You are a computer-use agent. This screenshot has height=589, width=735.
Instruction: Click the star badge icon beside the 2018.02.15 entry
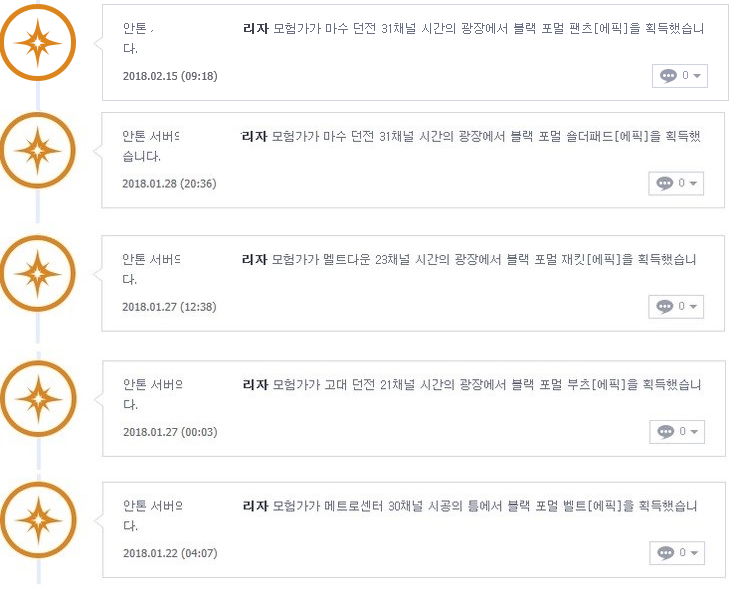coord(38,43)
